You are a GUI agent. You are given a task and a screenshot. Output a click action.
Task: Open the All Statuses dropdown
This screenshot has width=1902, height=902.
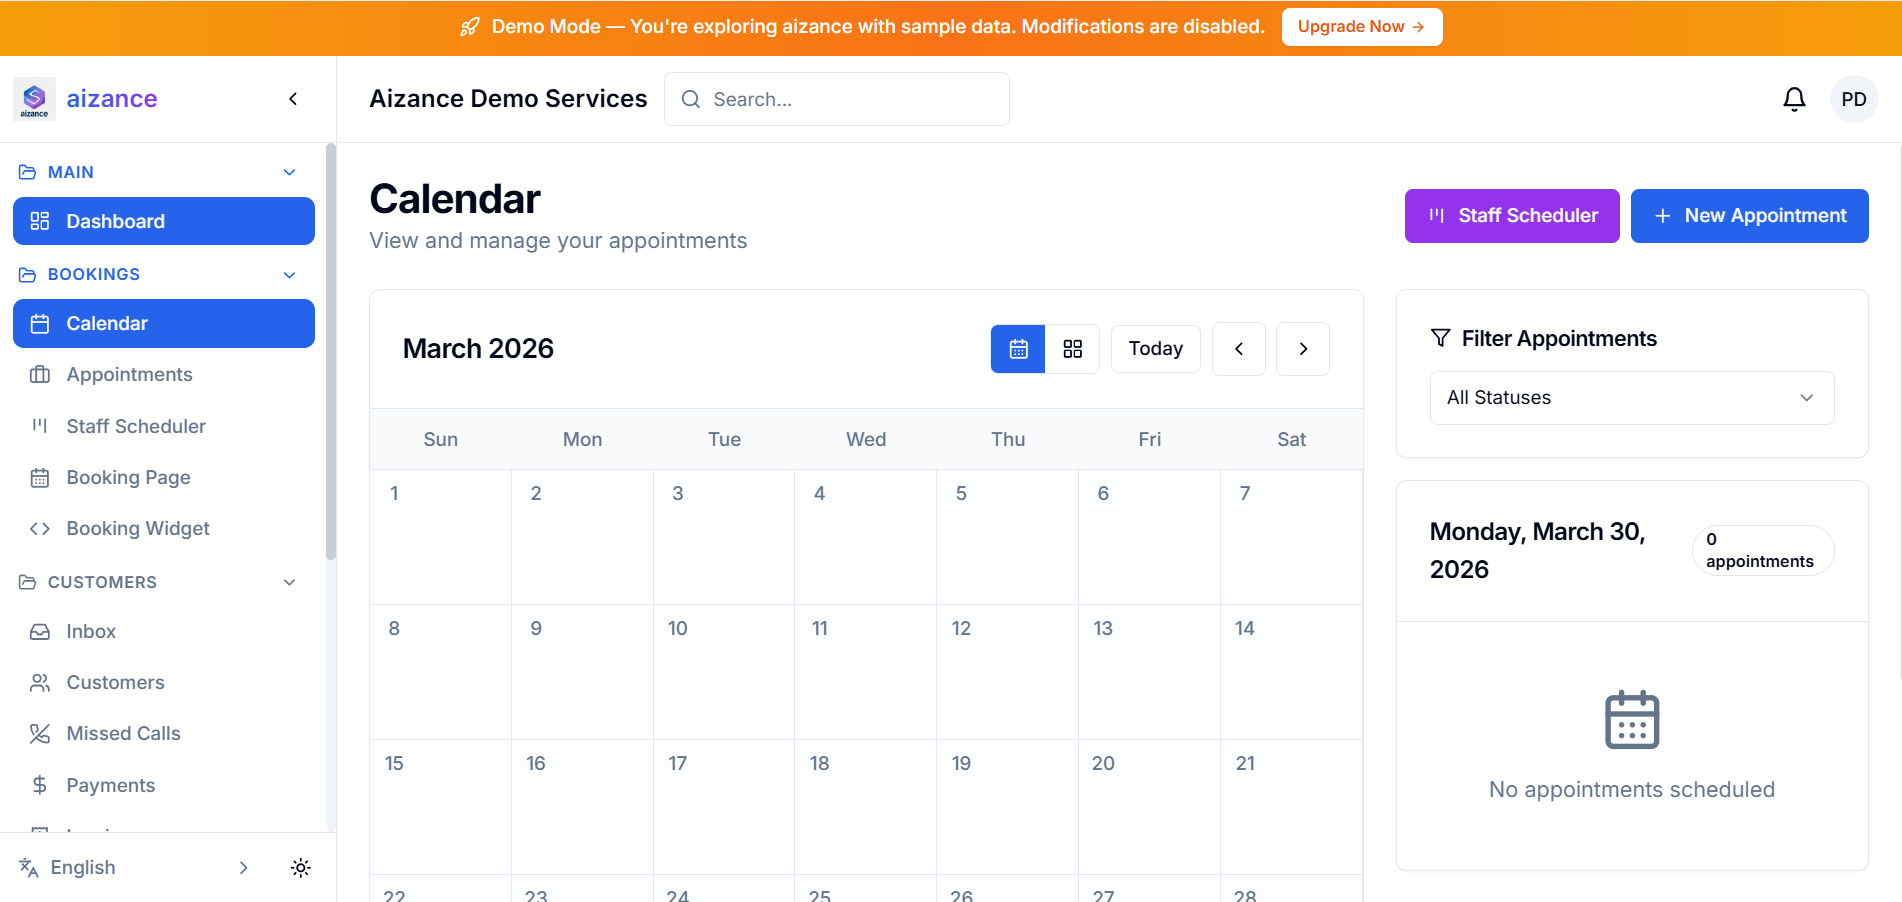click(x=1632, y=398)
